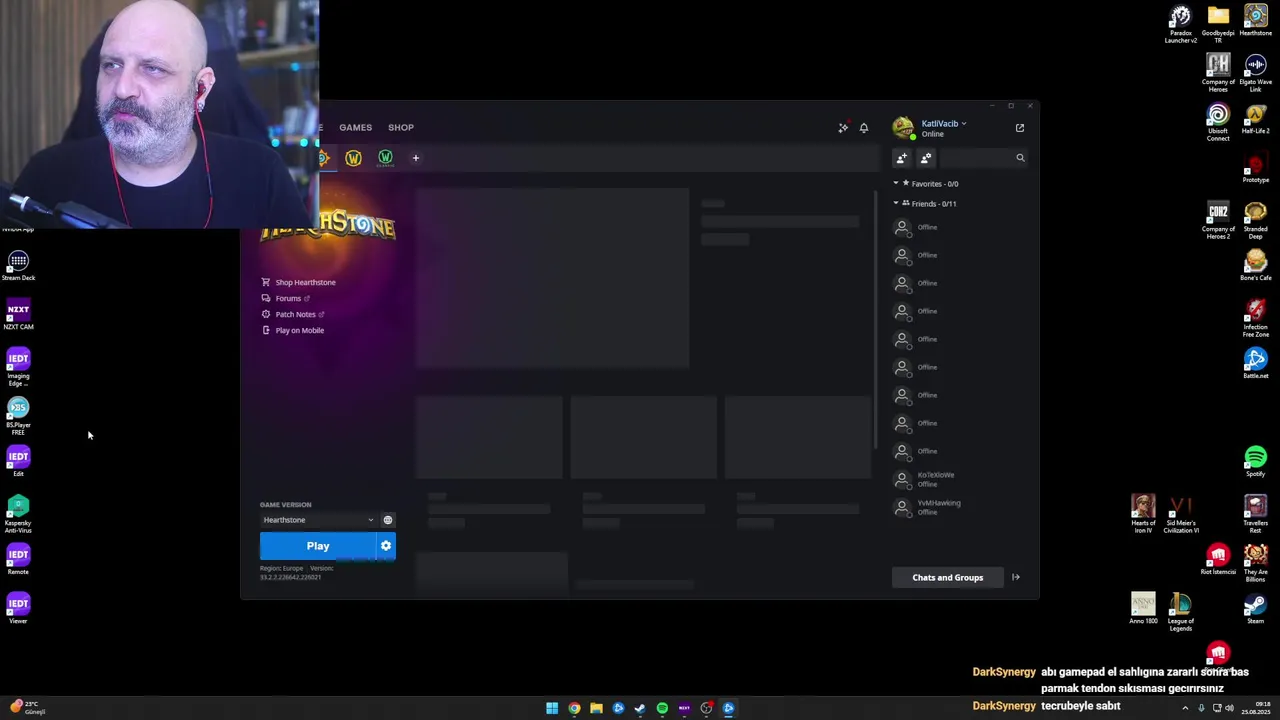Open the Hearthstone desktop shortcut

pos(1256,21)
